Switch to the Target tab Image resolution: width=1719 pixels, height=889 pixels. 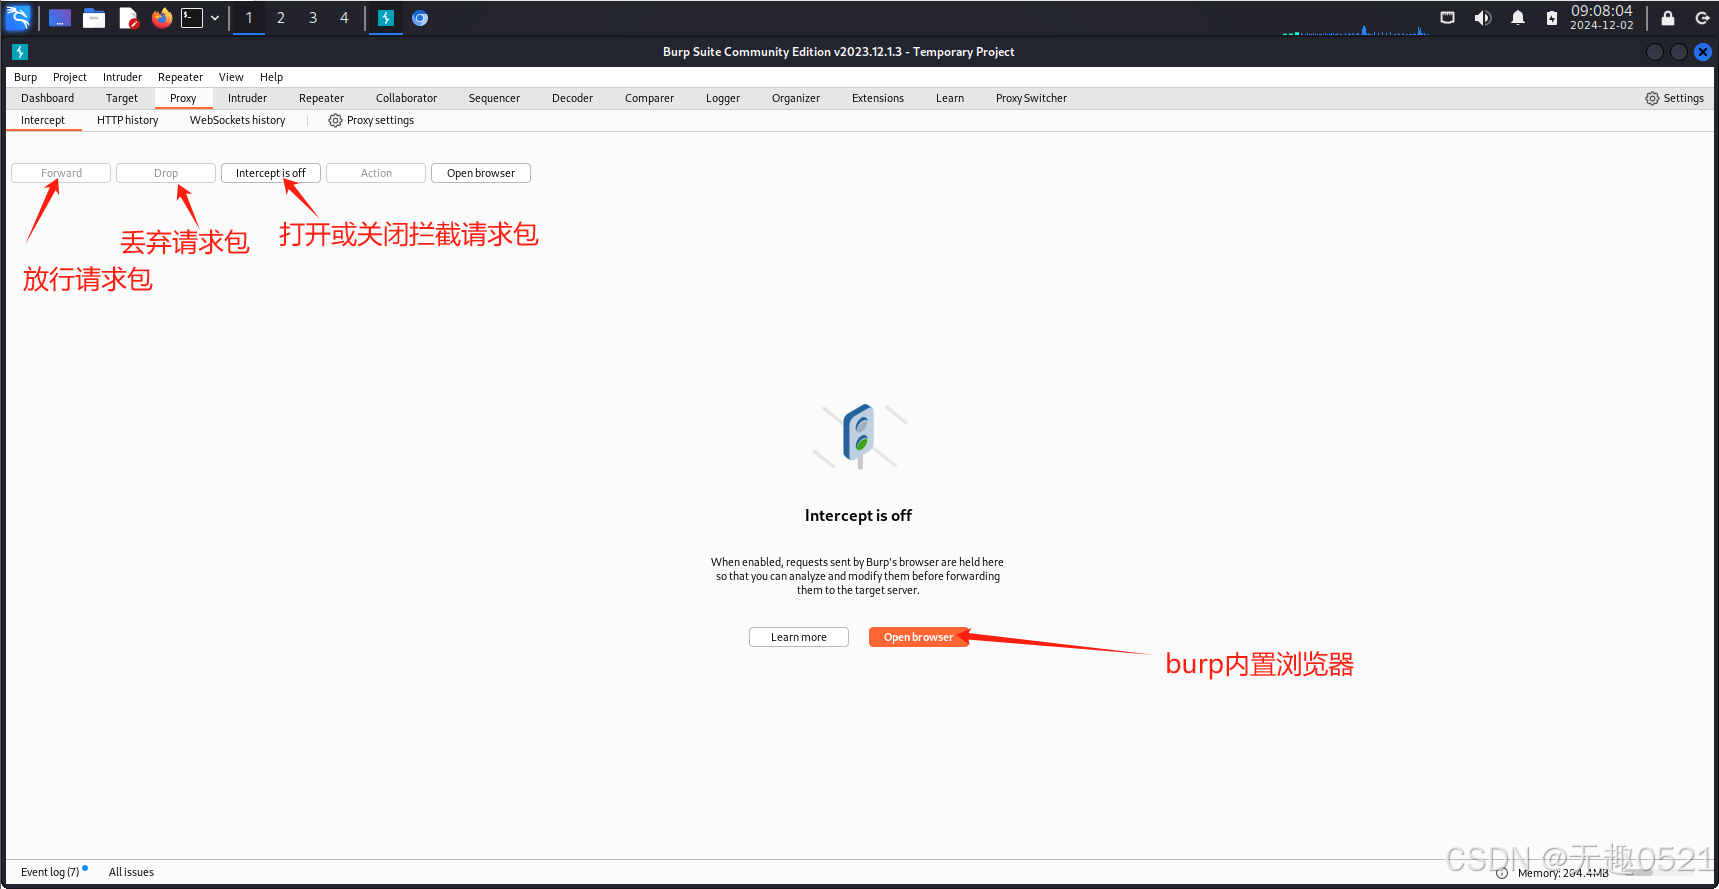pos(122,98)
